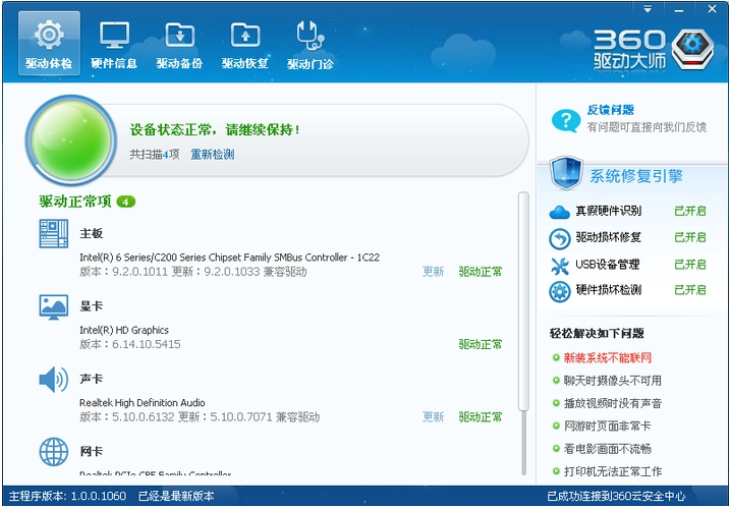Screen dimensions: 731x506
Task: Click the 主板 category label
Action: click(91, 233)
